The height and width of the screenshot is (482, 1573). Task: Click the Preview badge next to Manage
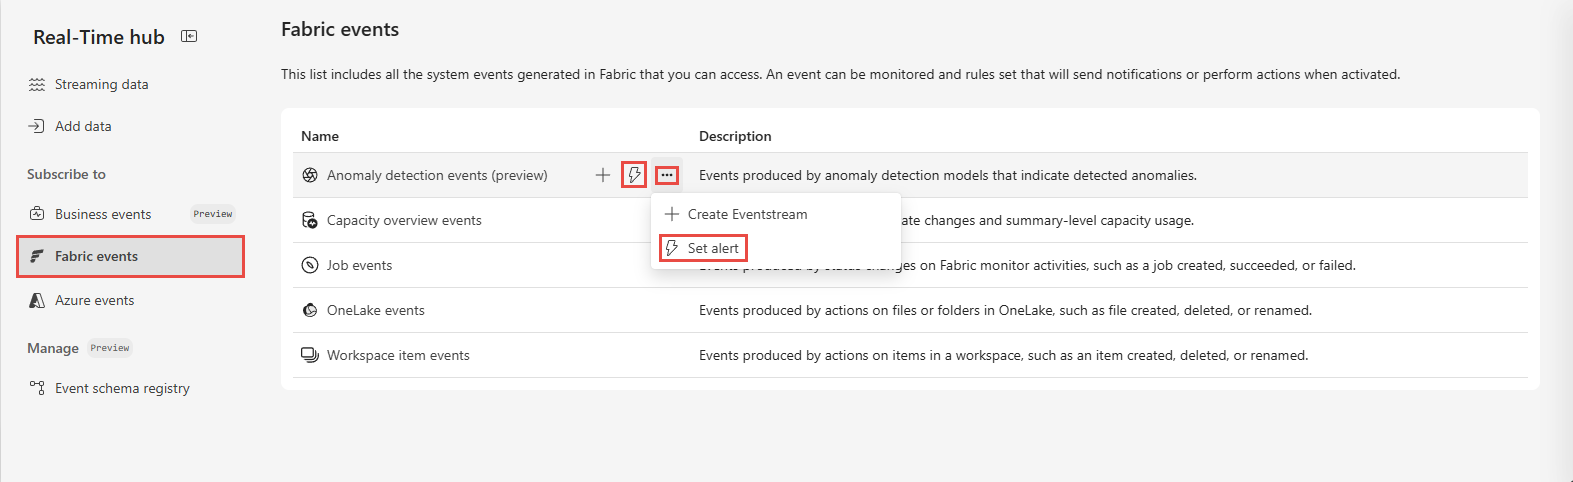point(110,348)
